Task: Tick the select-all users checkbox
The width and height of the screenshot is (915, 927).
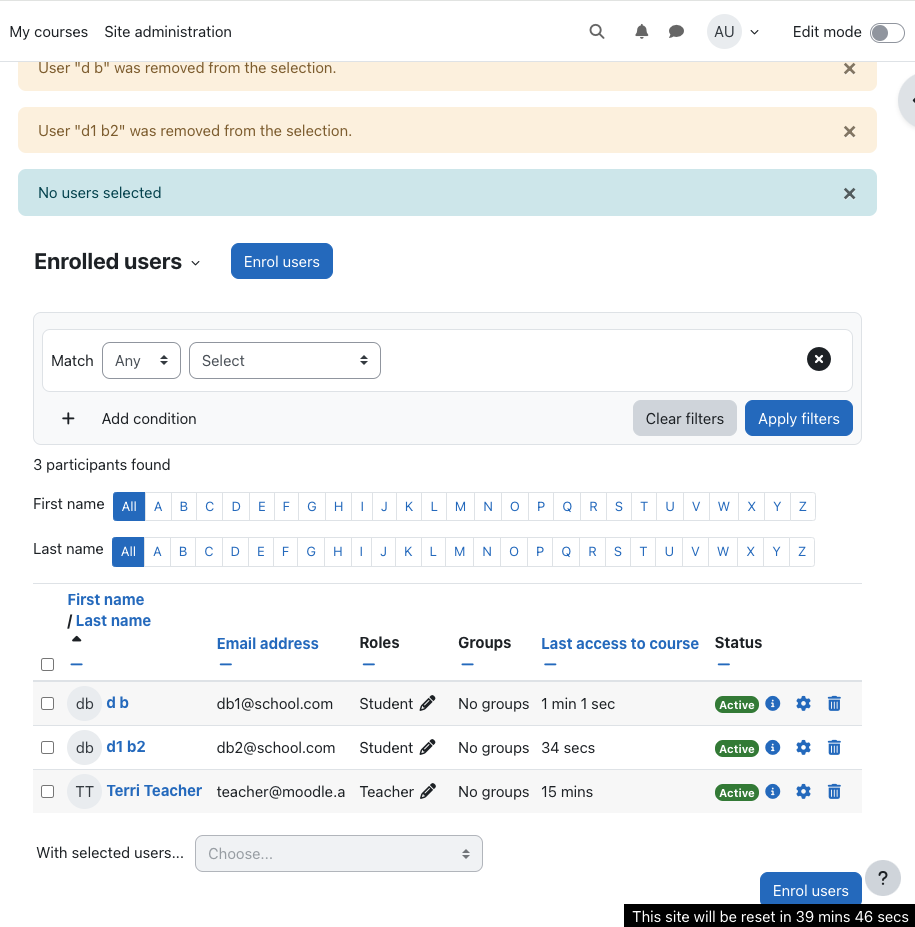Action: click(47, 665)
